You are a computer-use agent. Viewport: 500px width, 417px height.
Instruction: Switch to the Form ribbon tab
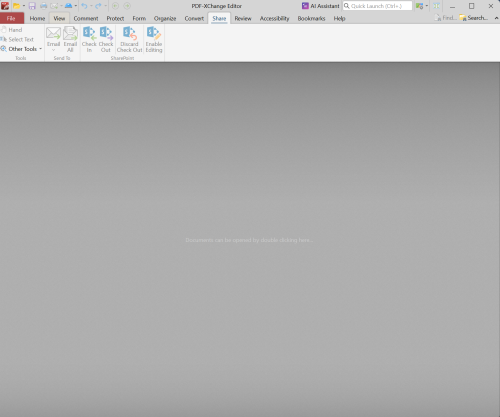point(139,18)
